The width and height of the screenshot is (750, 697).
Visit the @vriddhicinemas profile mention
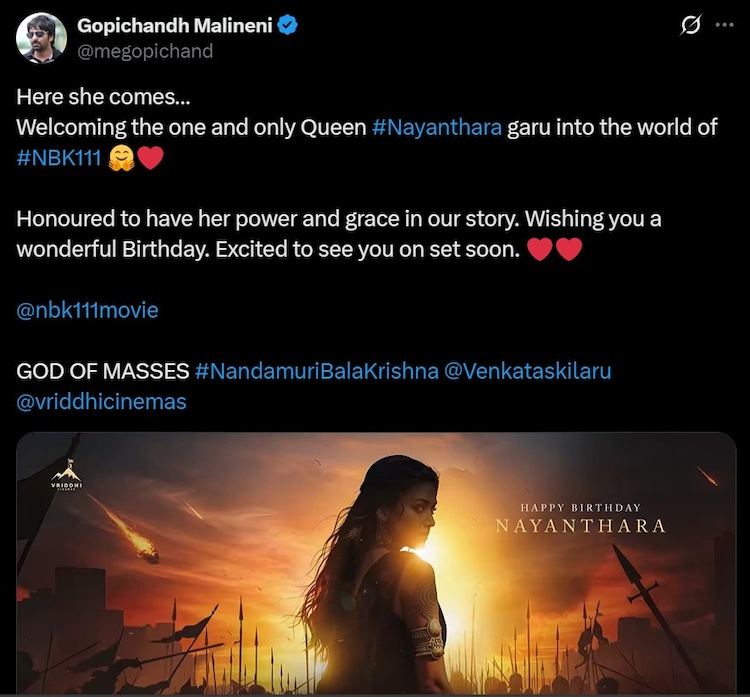101,402
